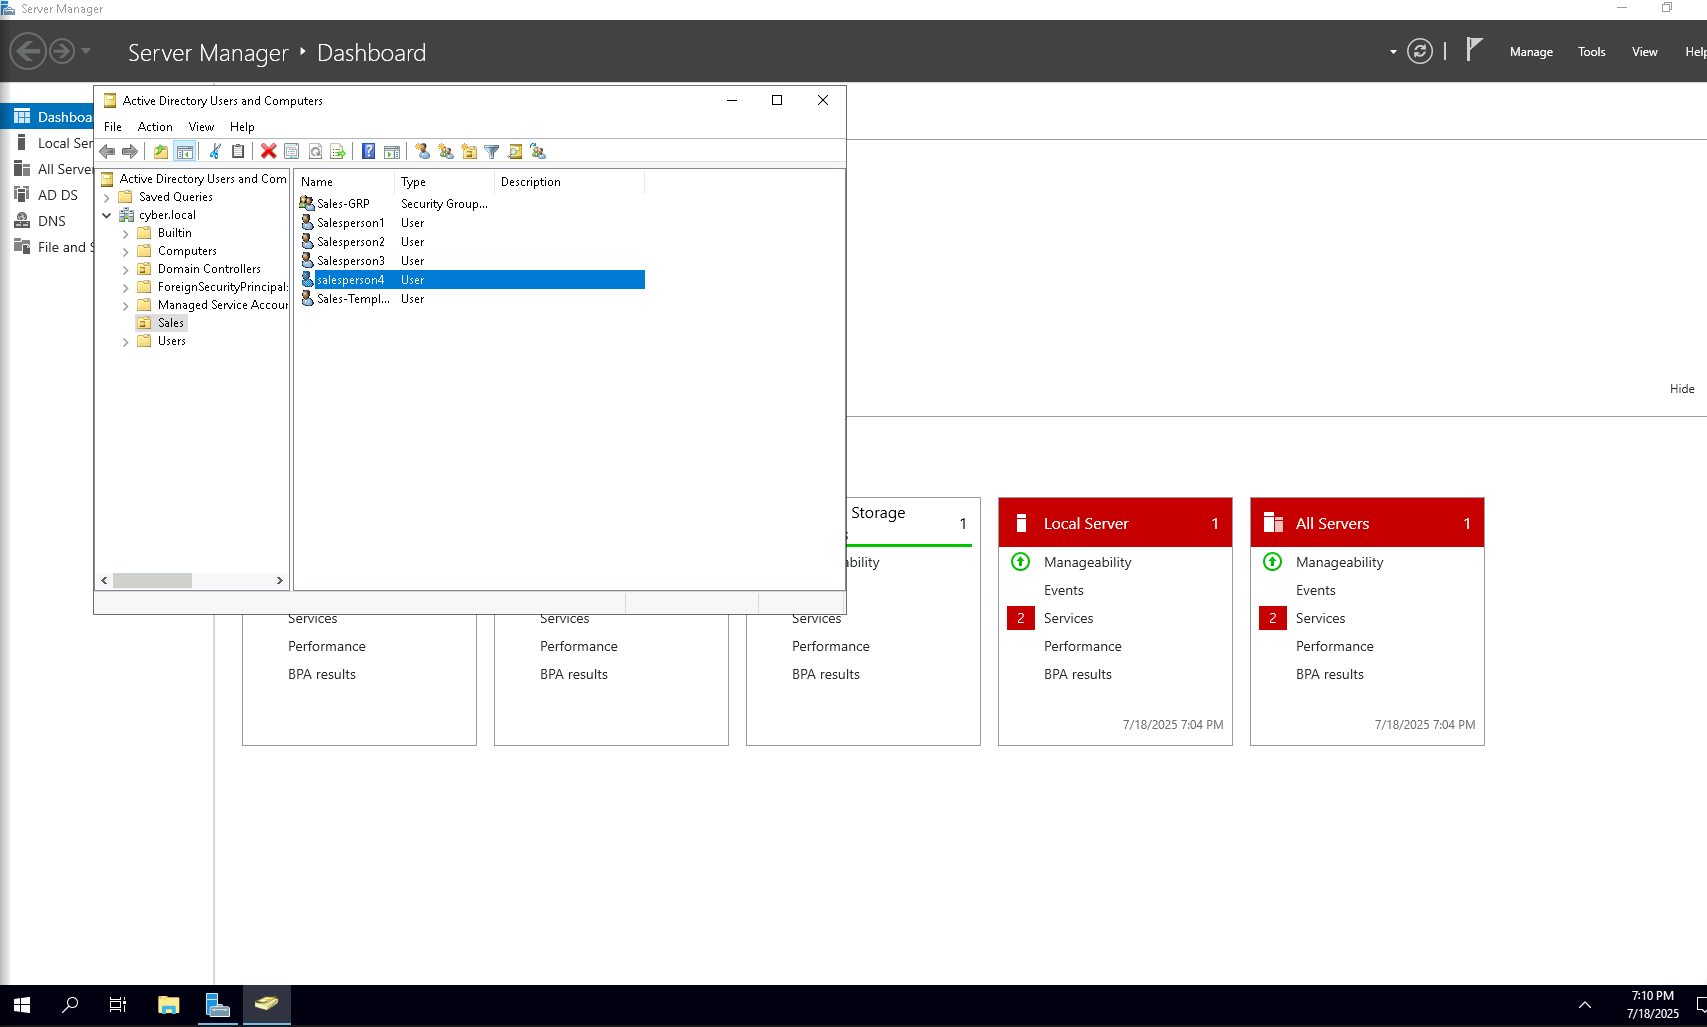Open Manage menu in Server Manager

[x=1531, y=52]
